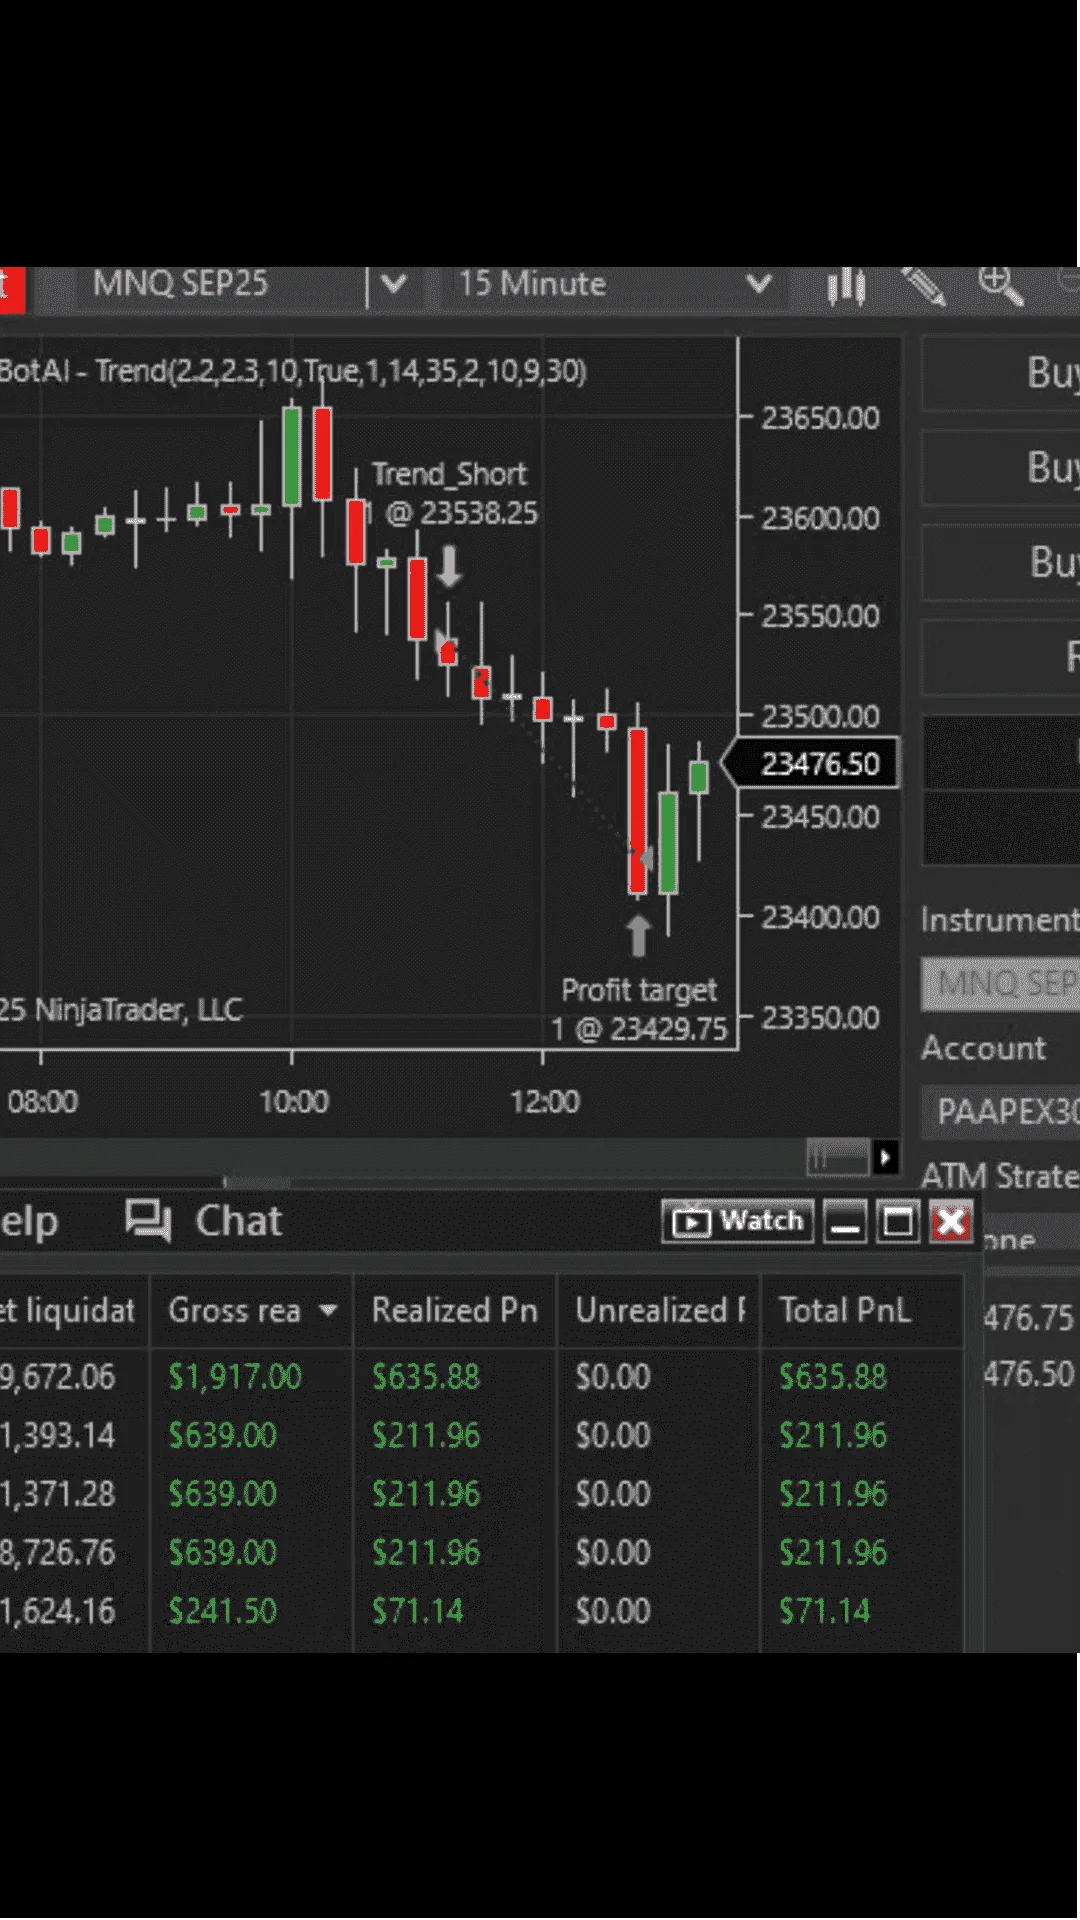Click the $241.50 gross realized cell
Image resolution: width=1080 pixels, height=1920 pixels.
pyautogui.click(x=222, y=1611)
